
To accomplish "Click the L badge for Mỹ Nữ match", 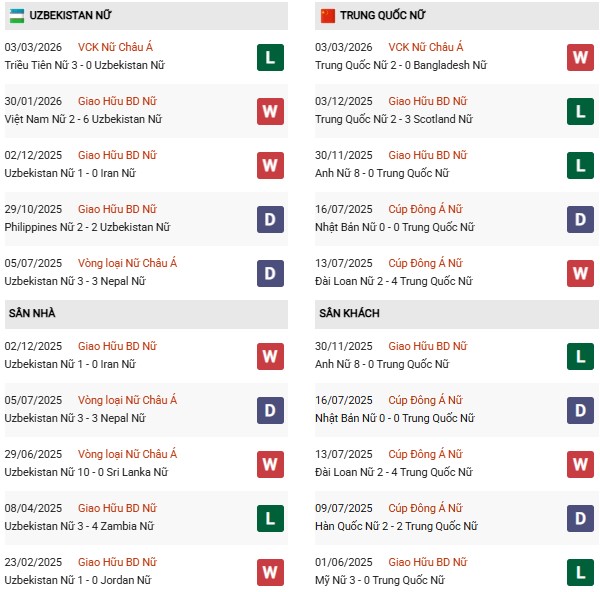I will [x=580, y=571].
